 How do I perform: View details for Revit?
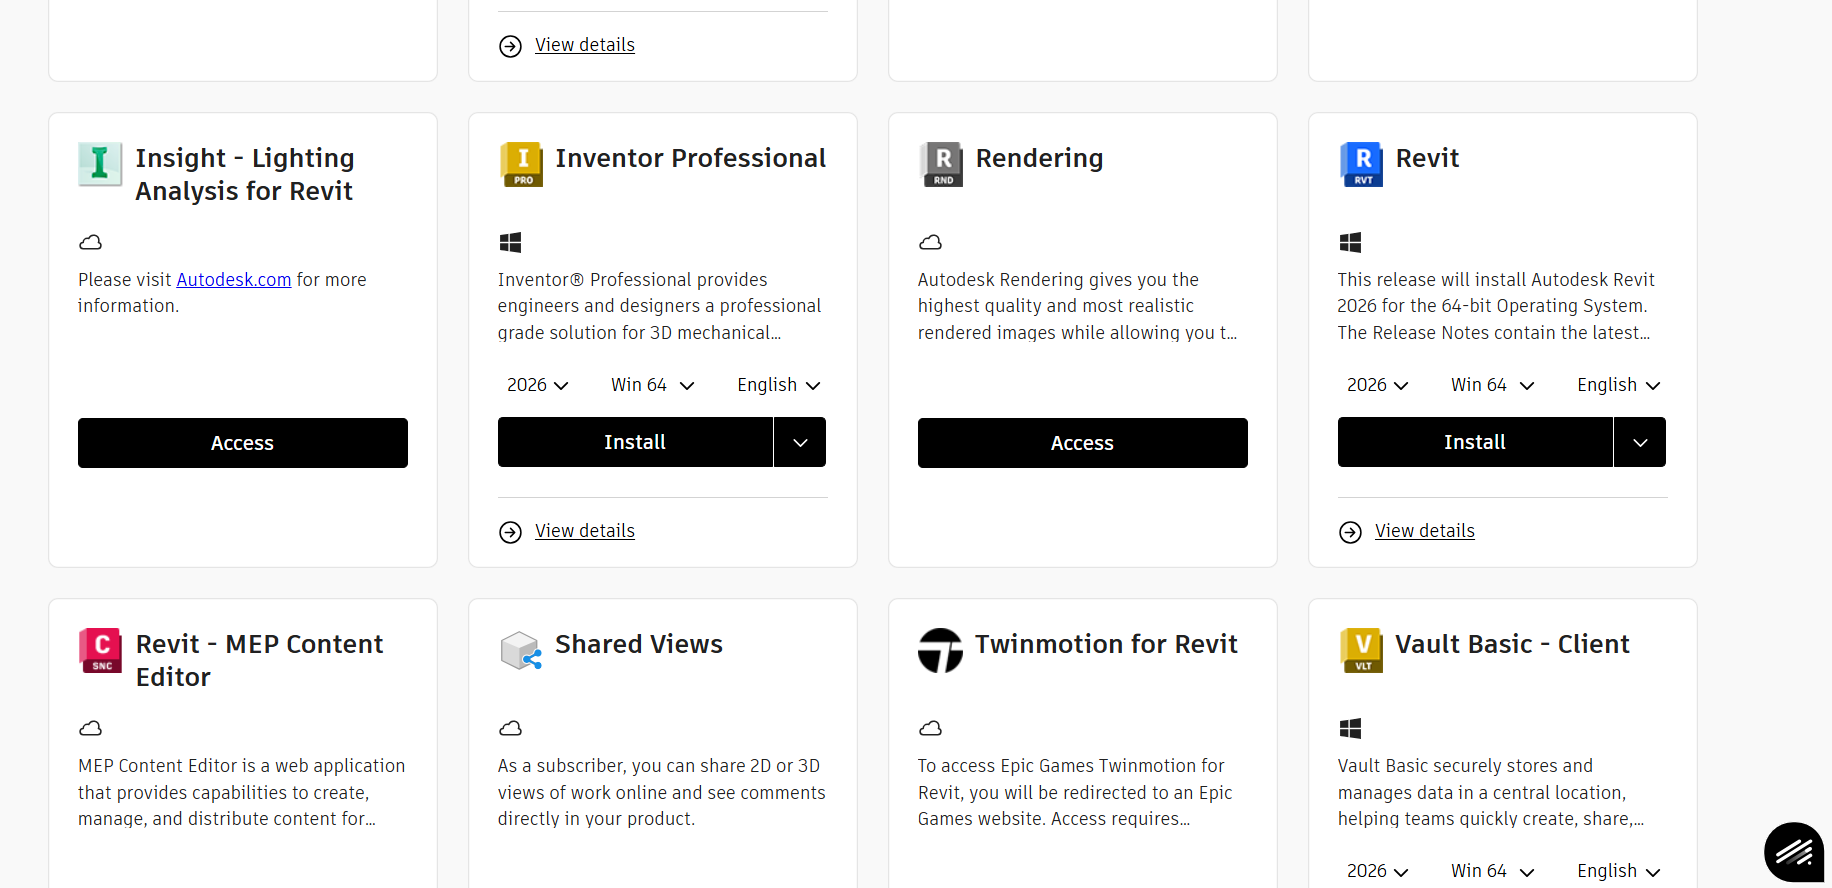pos(1424,531)
